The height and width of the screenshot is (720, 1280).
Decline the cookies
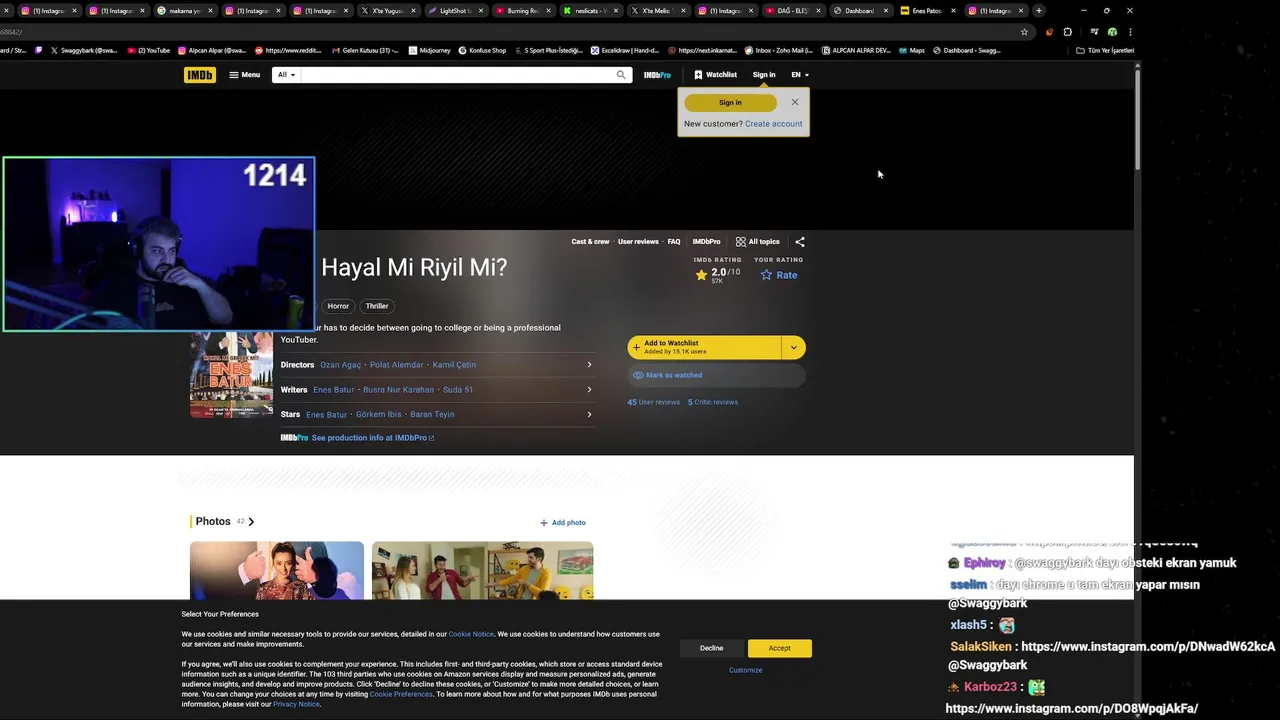pos(711,648)
